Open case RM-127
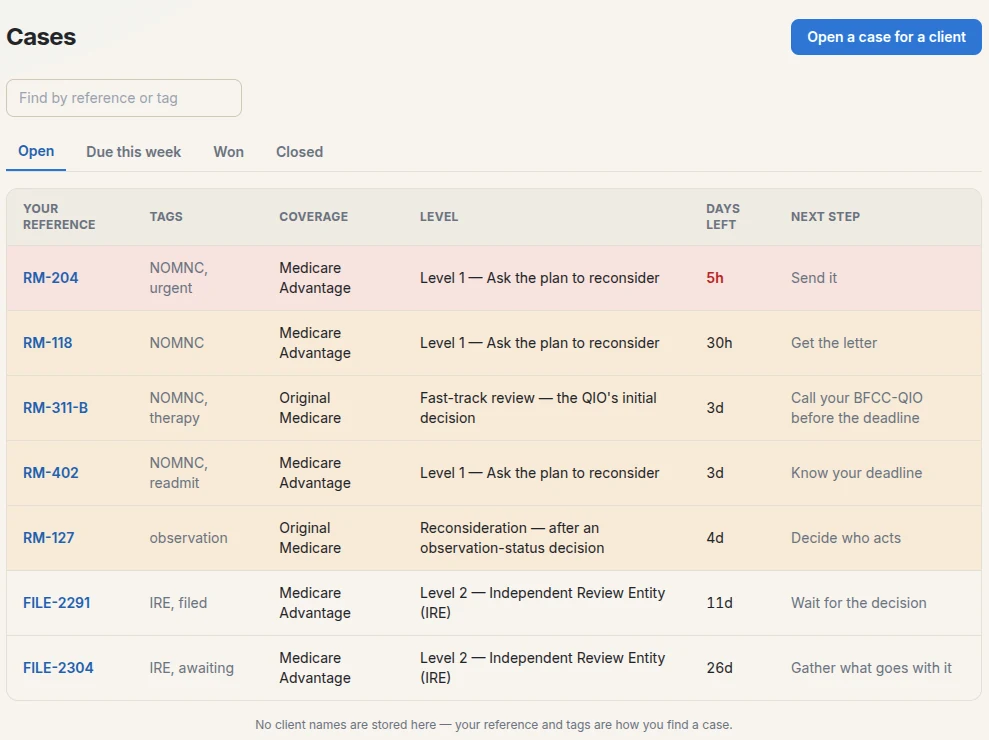 [x=49, y=537]
